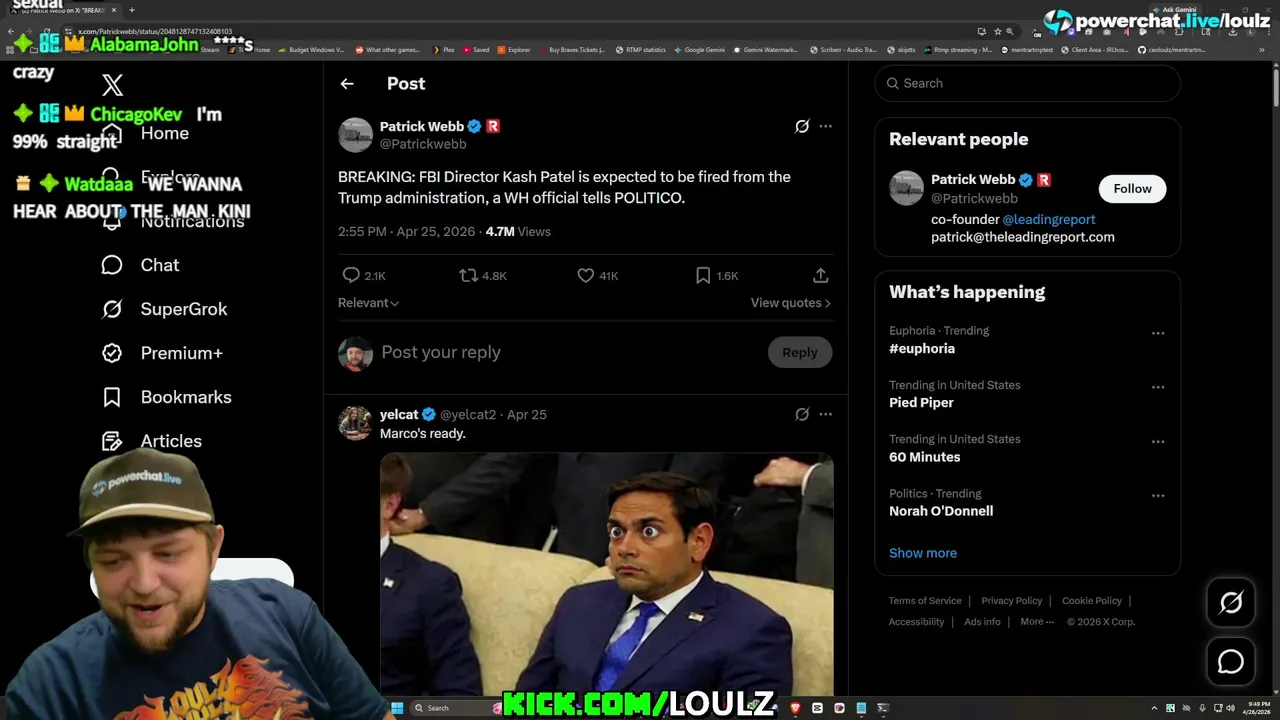Open the image in yelcat's reply

606,573
